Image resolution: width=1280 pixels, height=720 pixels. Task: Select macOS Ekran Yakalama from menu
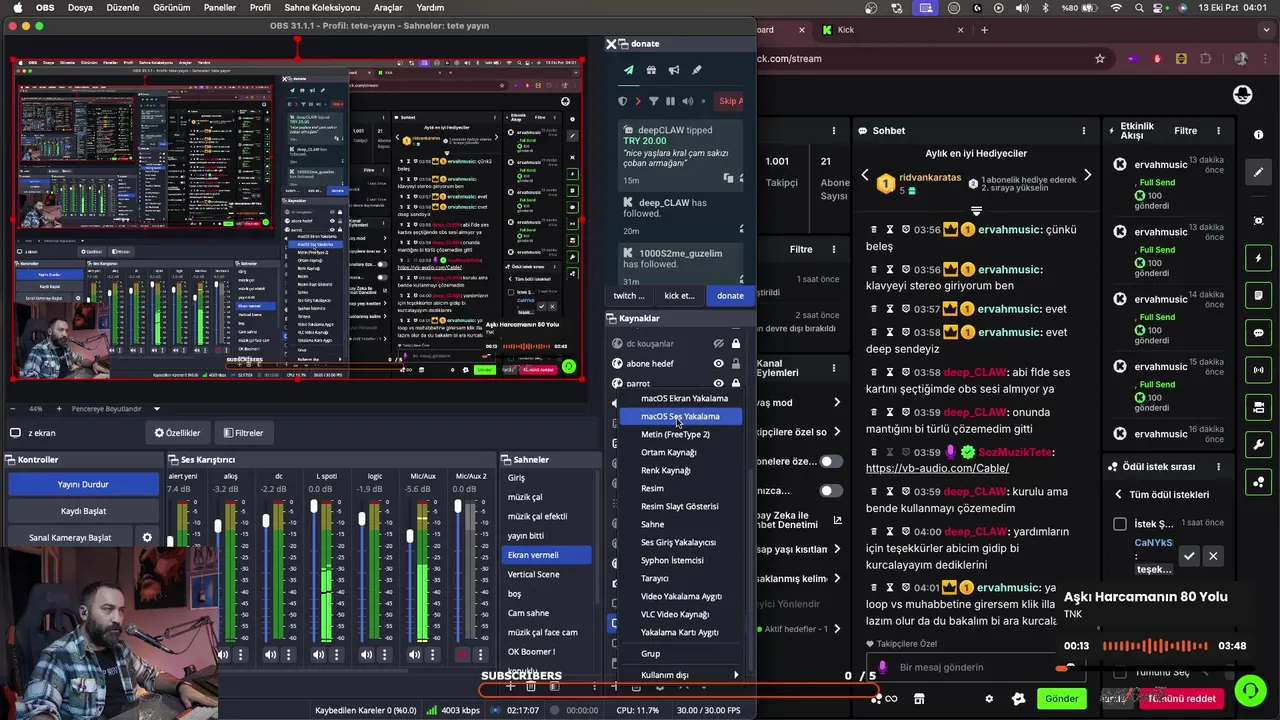(684, 398)
